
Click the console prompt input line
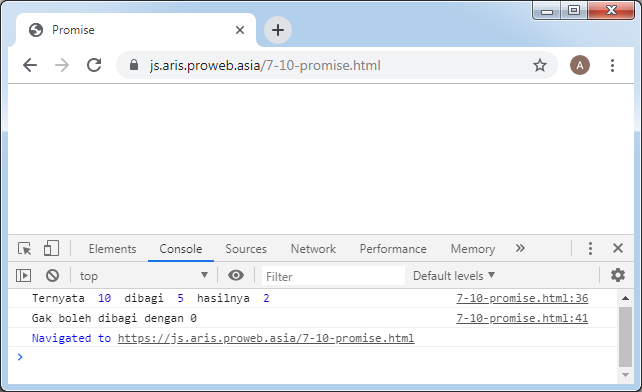coord(319,357)
